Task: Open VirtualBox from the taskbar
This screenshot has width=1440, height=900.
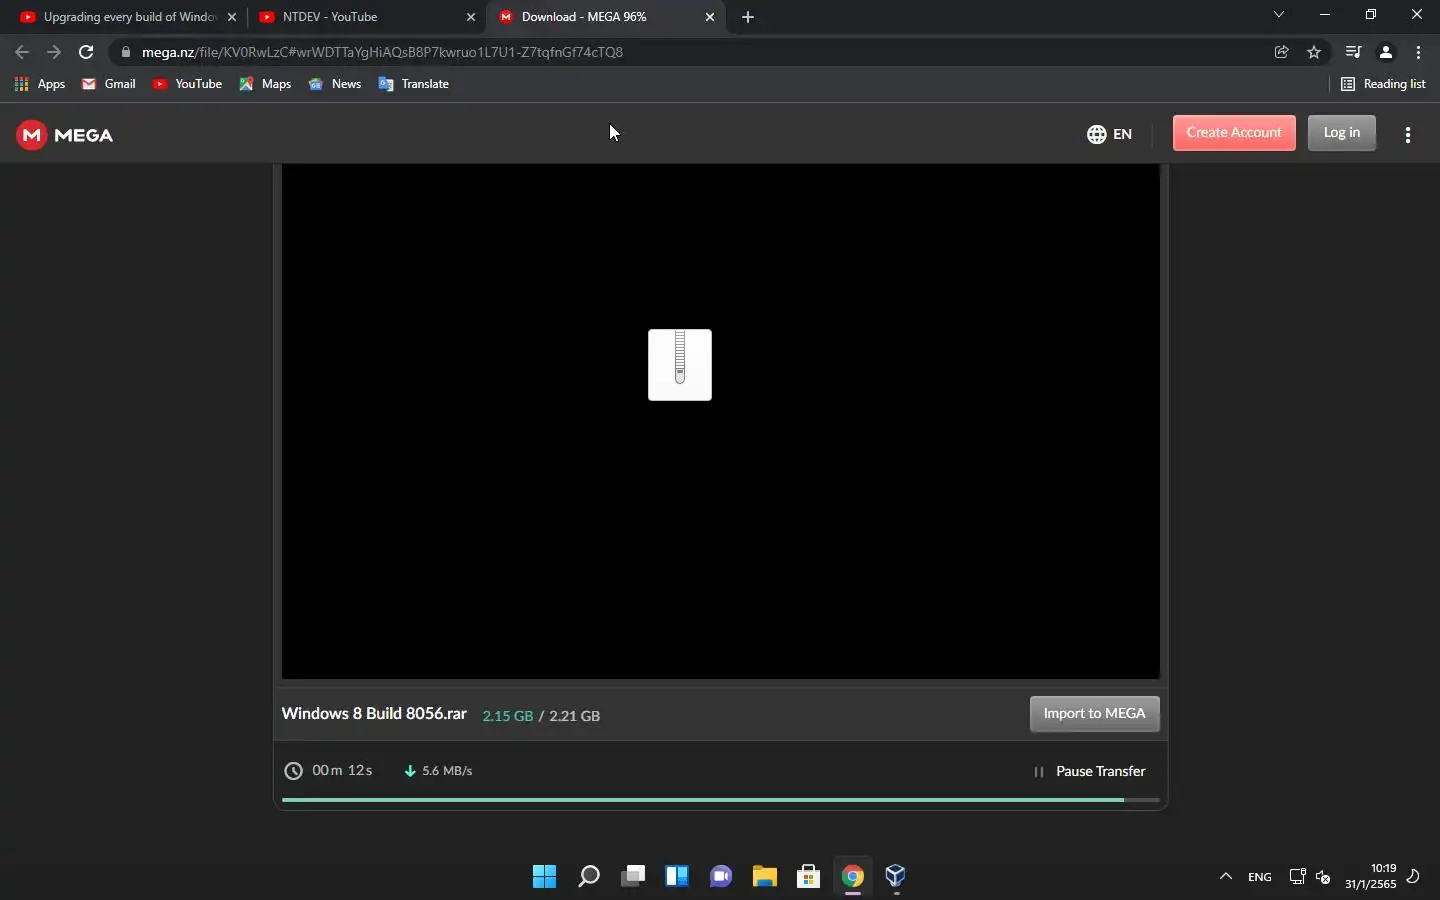Action: tap(897, 877)
